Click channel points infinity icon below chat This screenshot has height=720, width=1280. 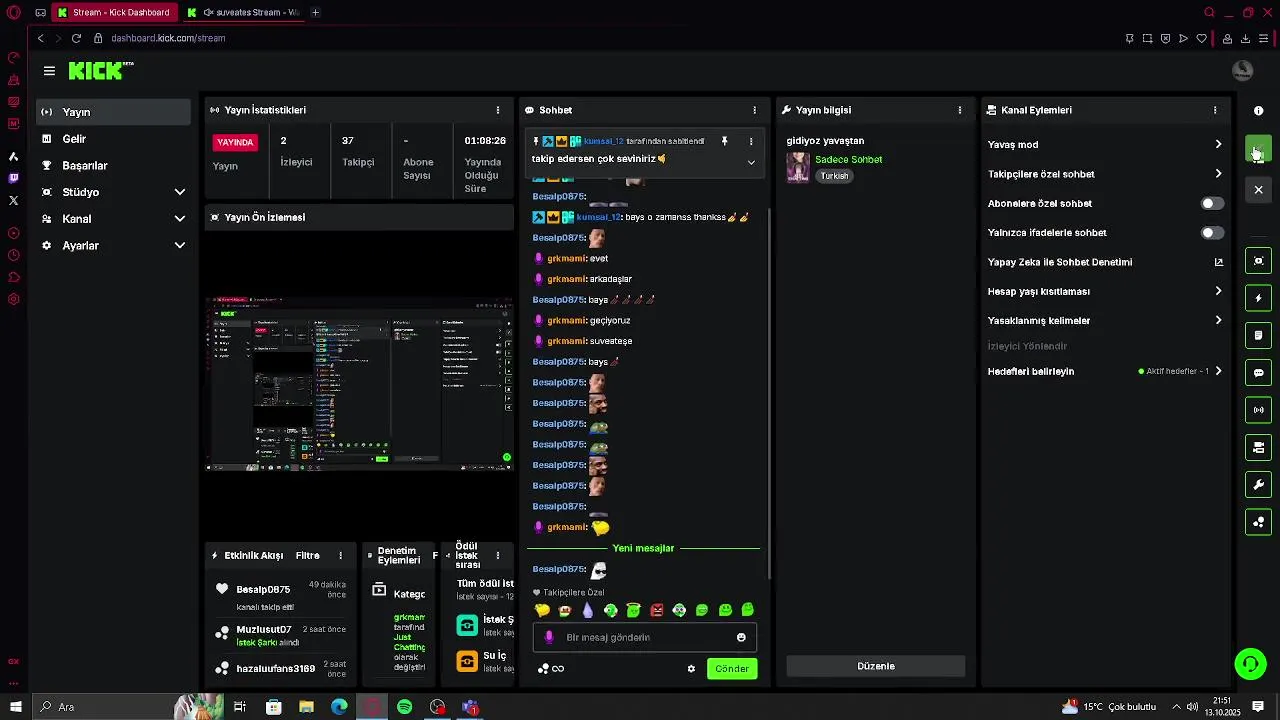(x=558, y=668)
